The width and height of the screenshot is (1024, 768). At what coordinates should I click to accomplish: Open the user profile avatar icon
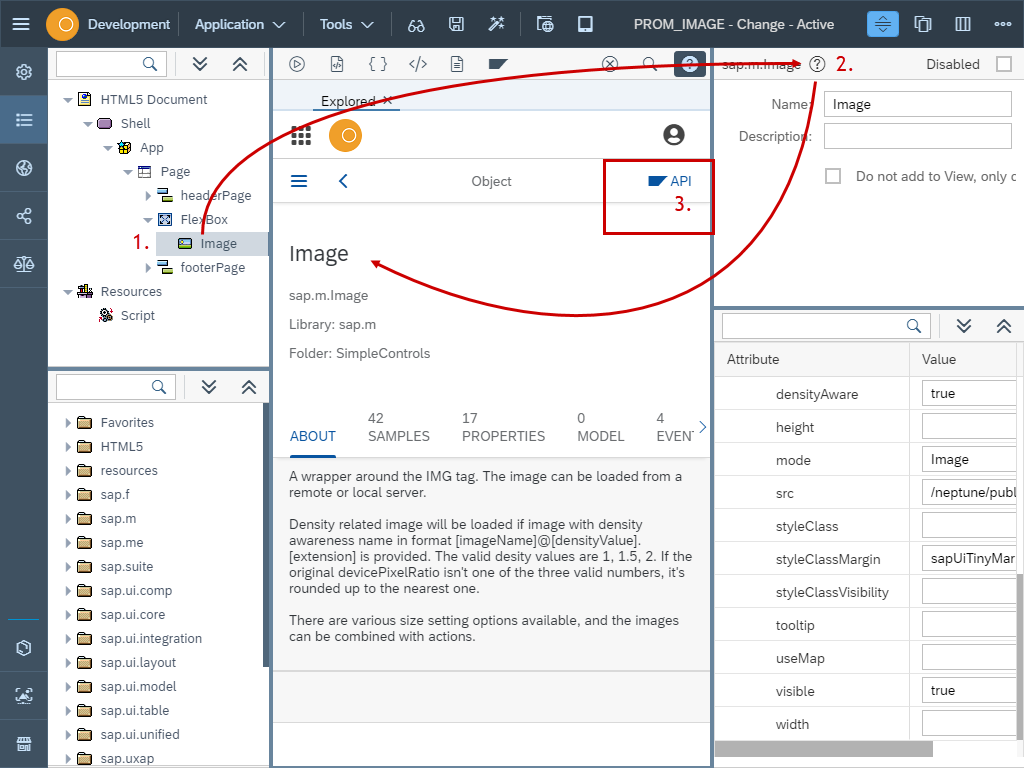coord(674,135)
